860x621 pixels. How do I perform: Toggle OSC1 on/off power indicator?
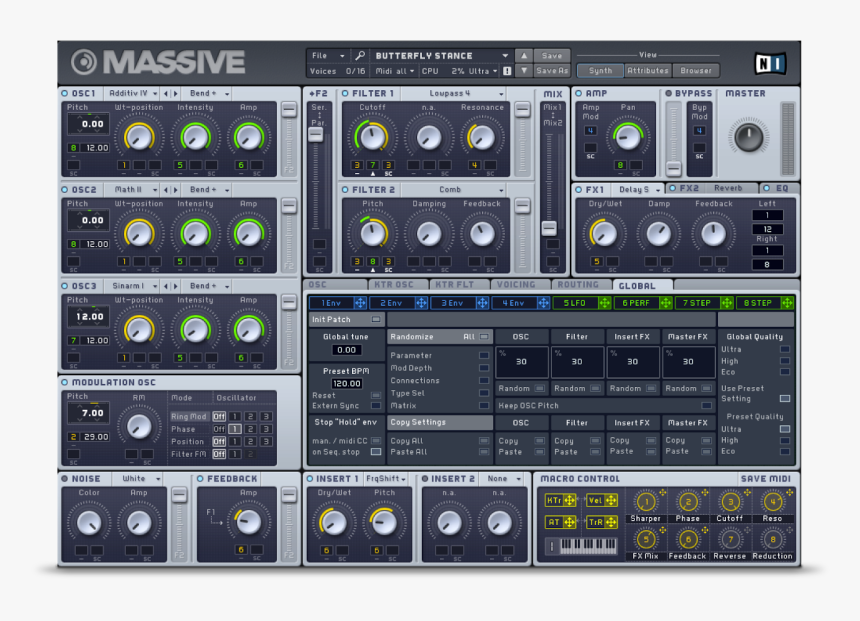pos(65,93)
